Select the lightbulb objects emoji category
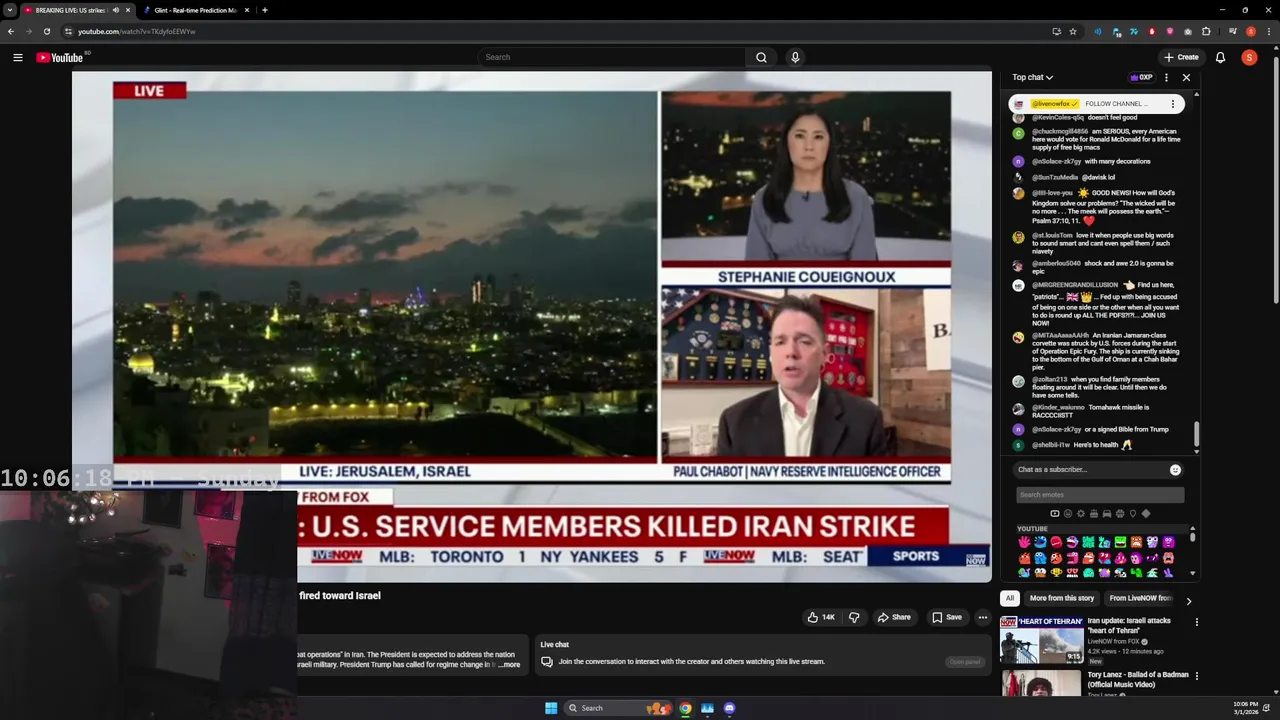Viewport: 1280px width, 720px height. 1133,513
